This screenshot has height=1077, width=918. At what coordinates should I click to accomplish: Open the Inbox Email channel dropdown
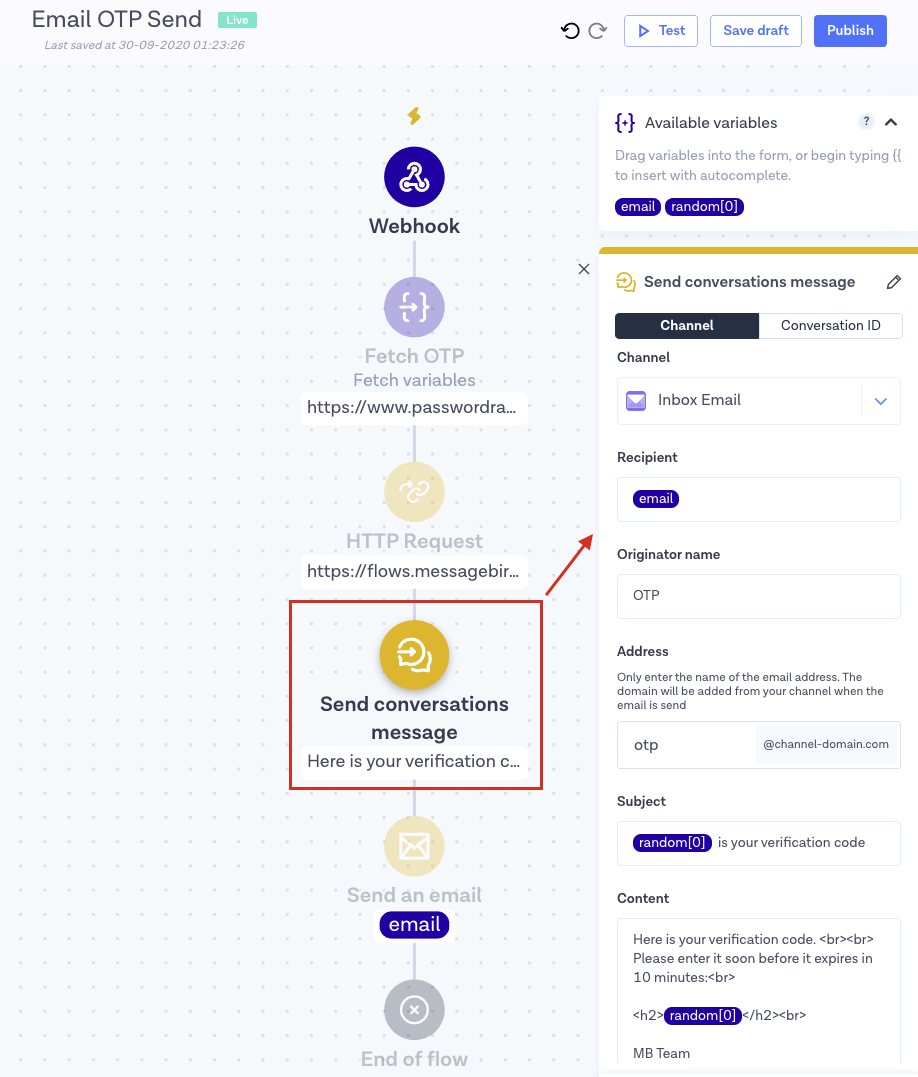(880, 401)
